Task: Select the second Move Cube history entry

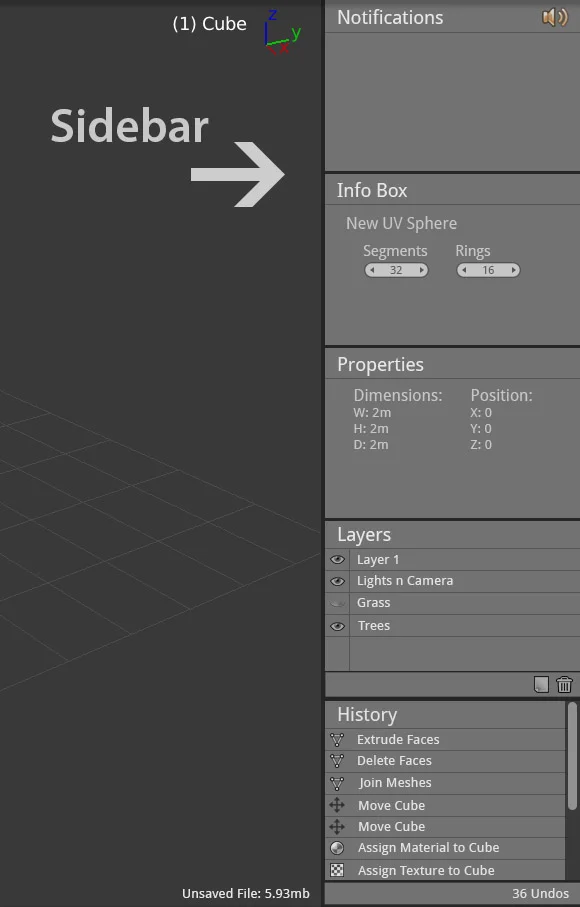Action: click(x=445, y=827)
